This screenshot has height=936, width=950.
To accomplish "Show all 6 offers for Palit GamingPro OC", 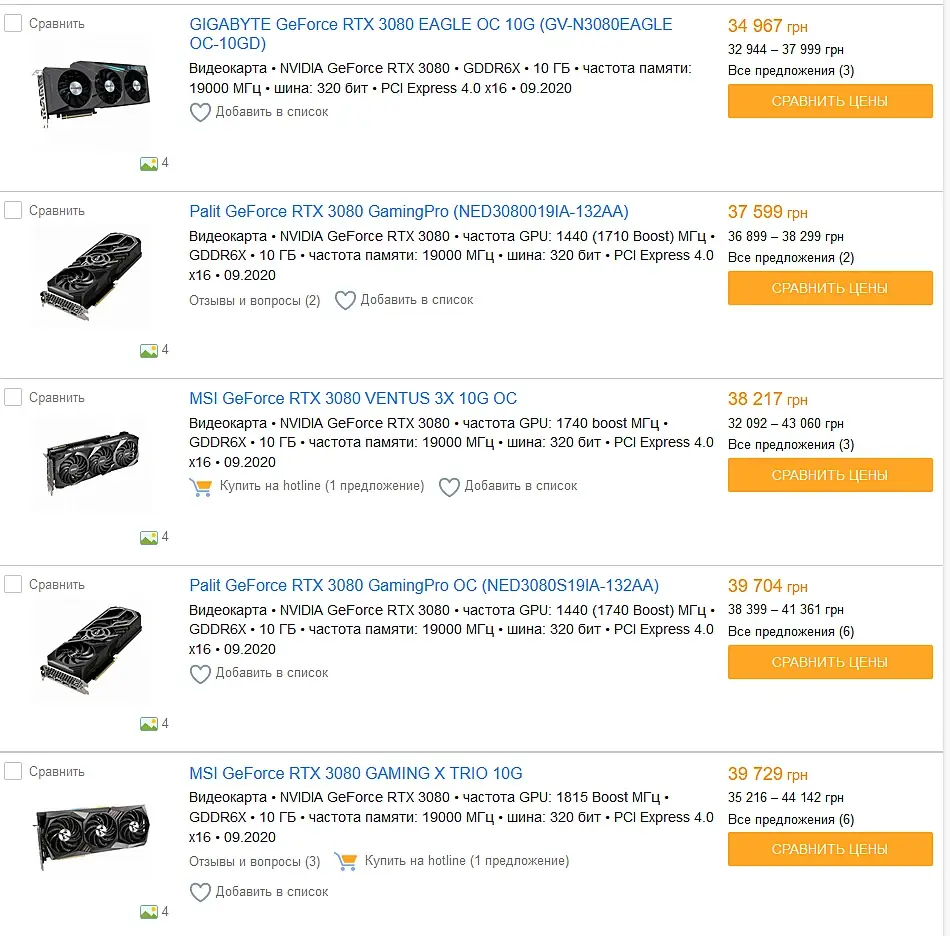I will tap(791, 632).
